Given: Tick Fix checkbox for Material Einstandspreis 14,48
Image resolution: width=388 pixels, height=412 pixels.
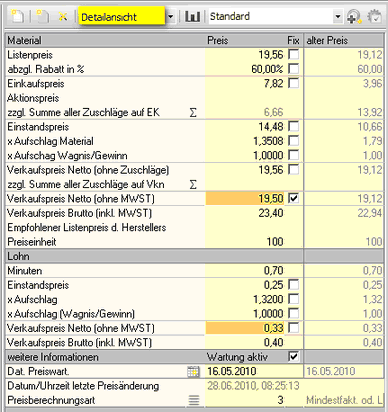Looking at the screenshot, I should tap(294, 126).
